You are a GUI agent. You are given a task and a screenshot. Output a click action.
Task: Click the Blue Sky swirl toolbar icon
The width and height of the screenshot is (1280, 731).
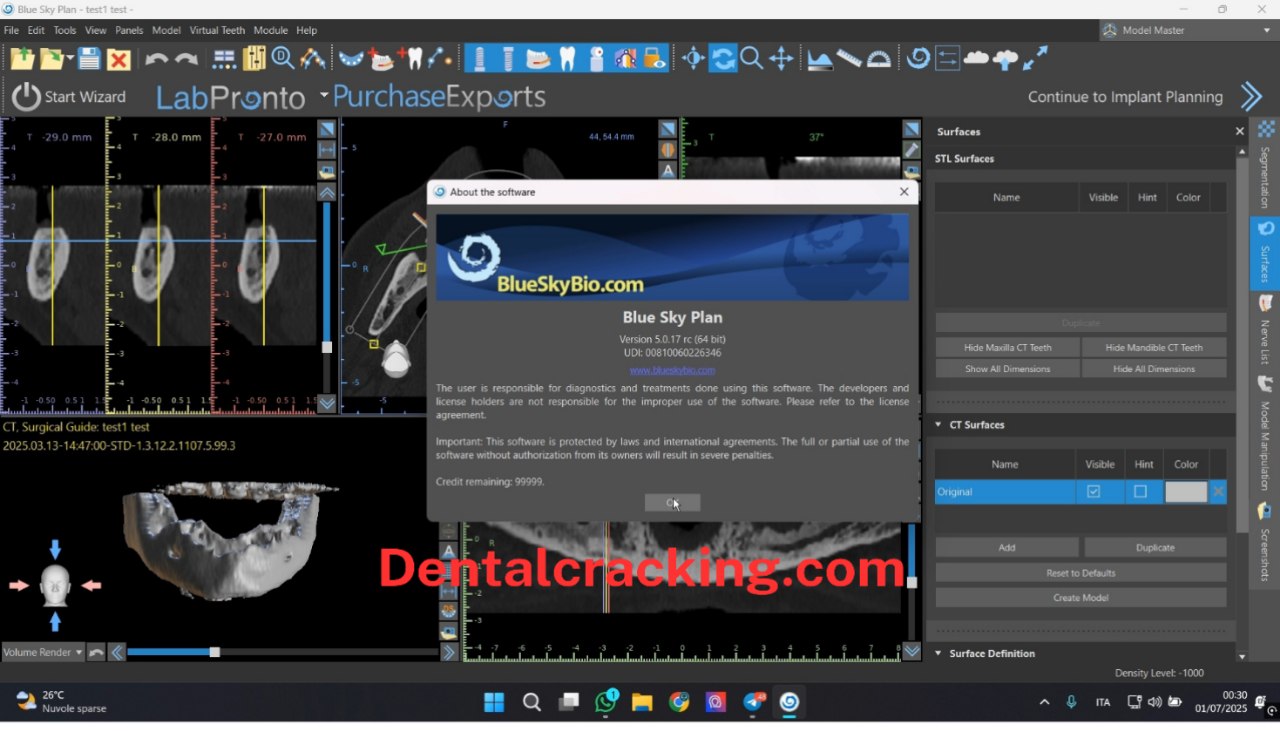pos(918,58)
